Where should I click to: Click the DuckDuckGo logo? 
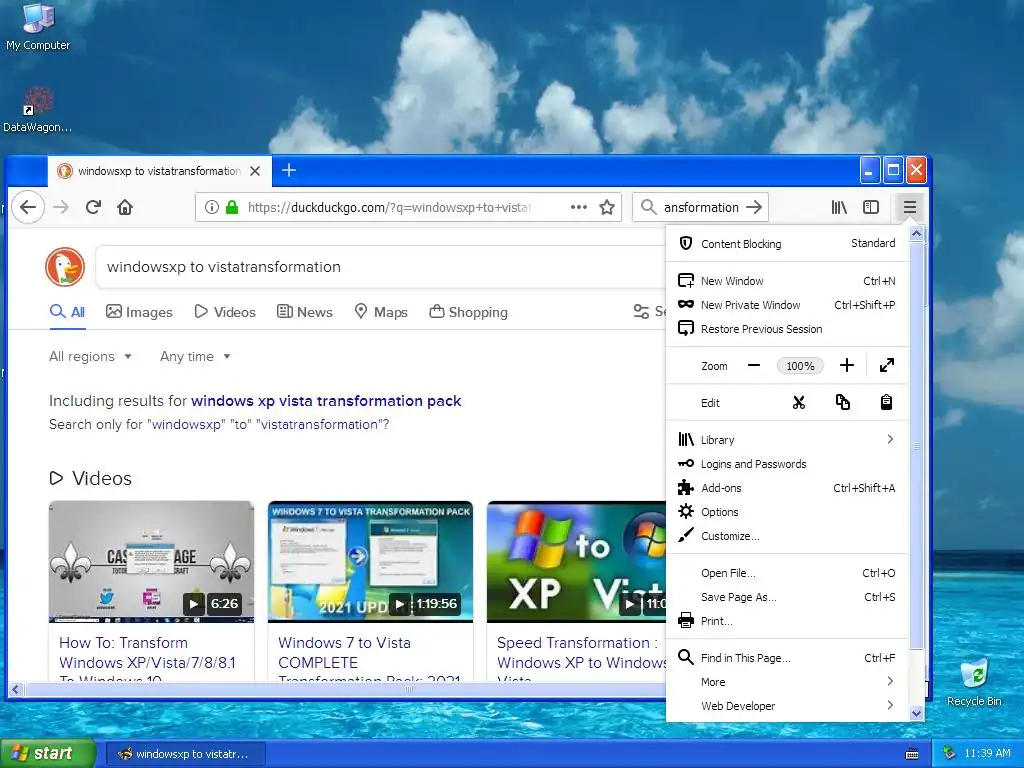(65, 266)
